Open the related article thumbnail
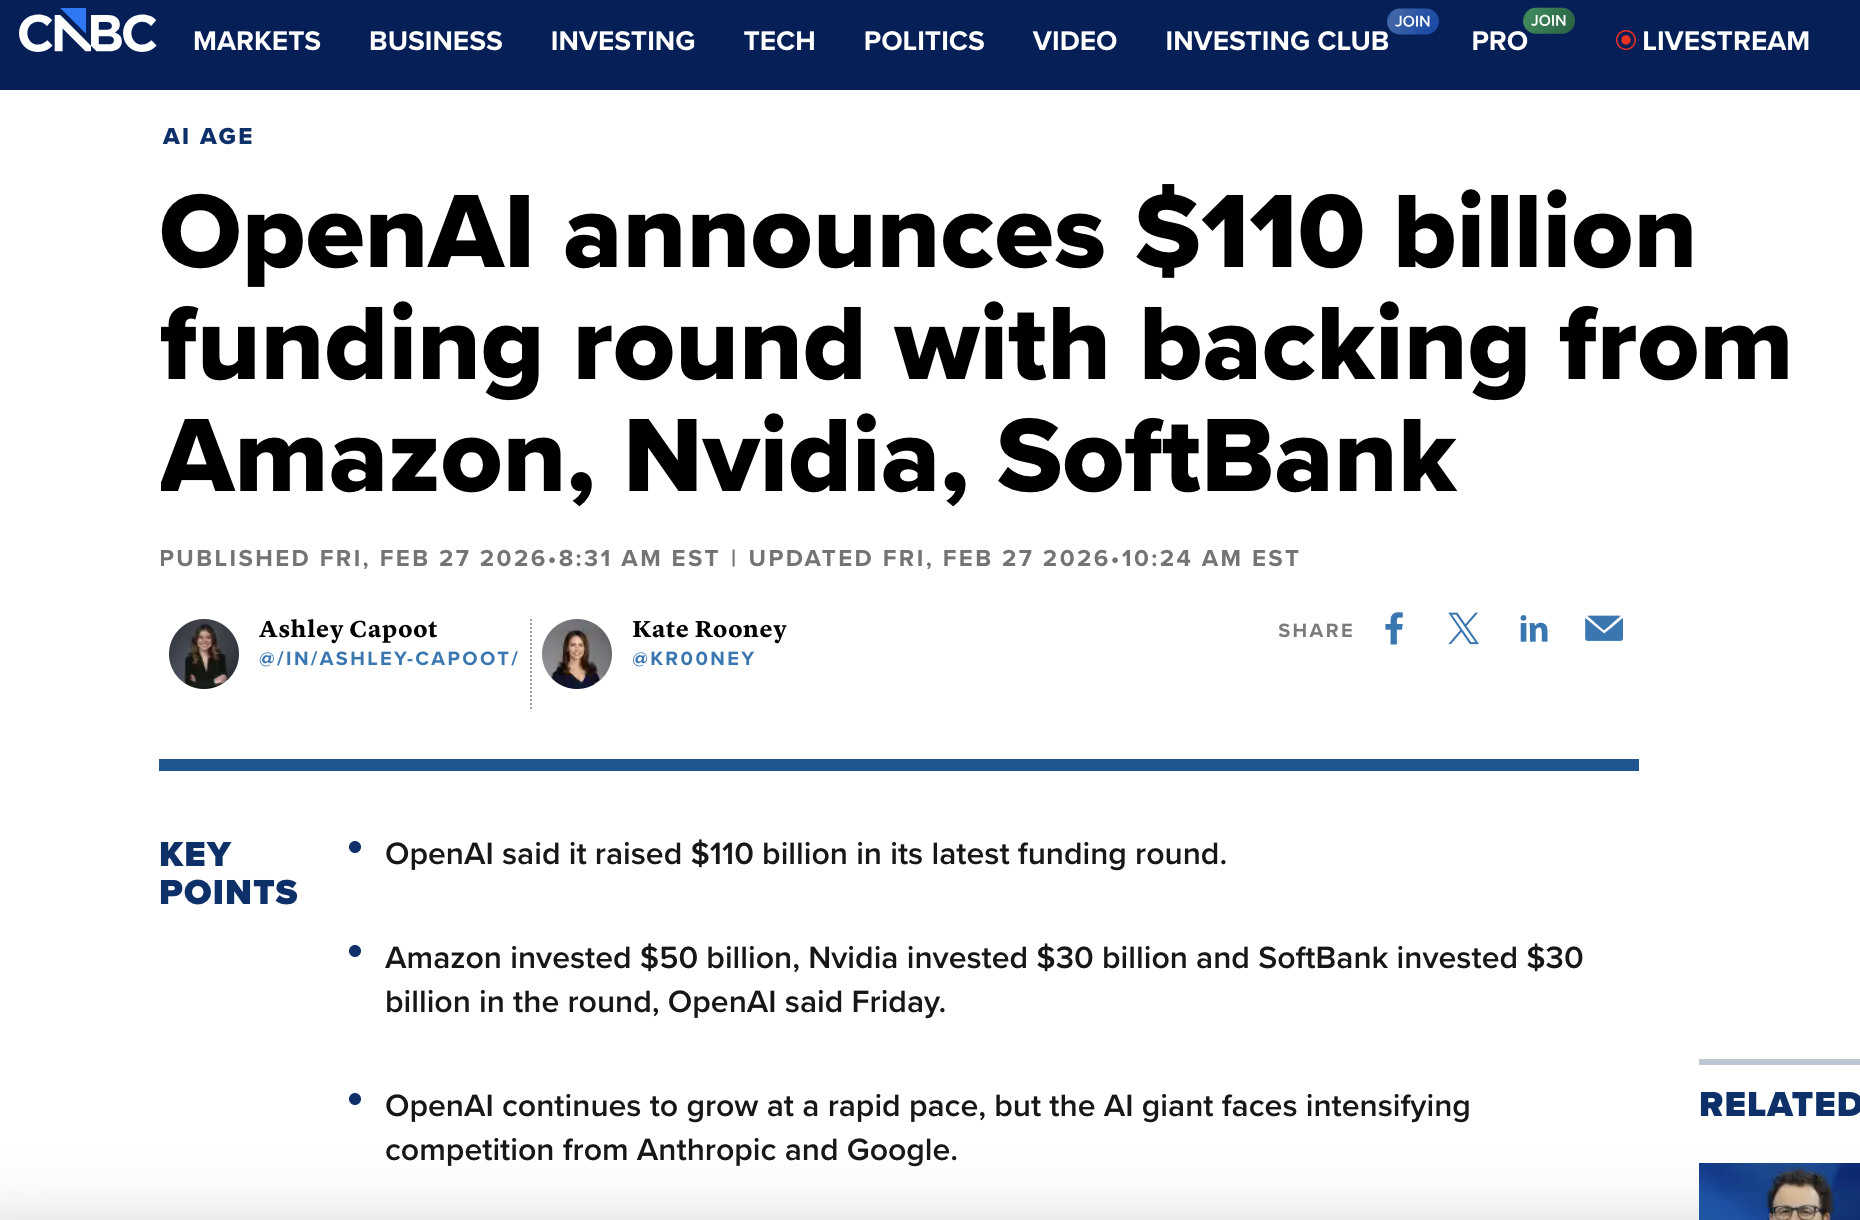 [1779, 1191]
